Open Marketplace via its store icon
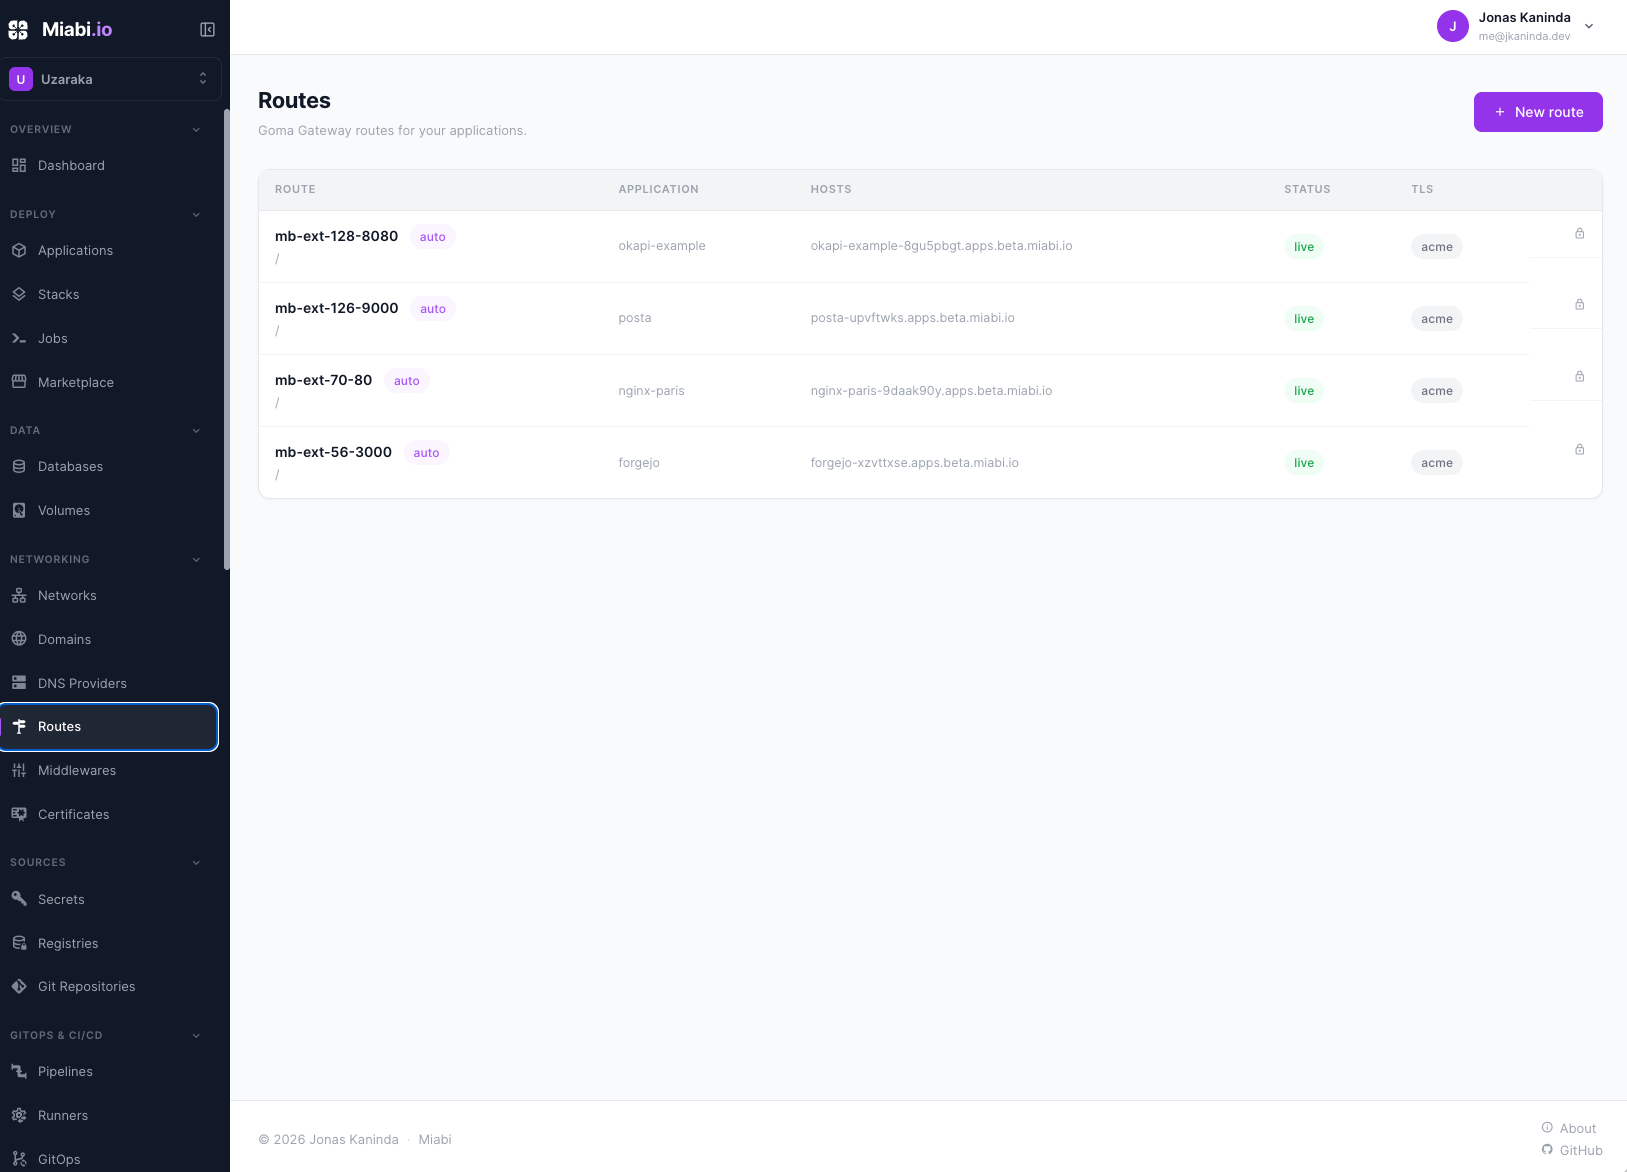1627x1172 pixels. point(19,382)
